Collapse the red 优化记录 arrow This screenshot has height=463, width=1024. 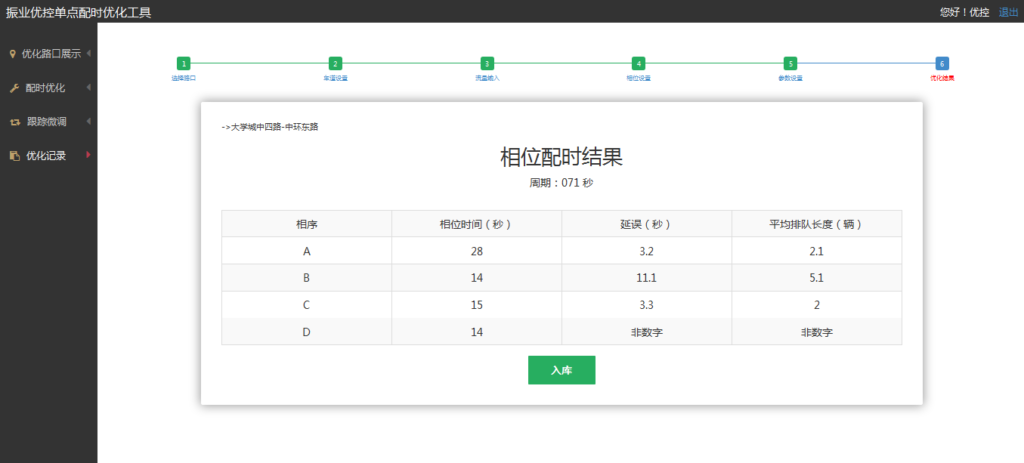pos(89,156)
